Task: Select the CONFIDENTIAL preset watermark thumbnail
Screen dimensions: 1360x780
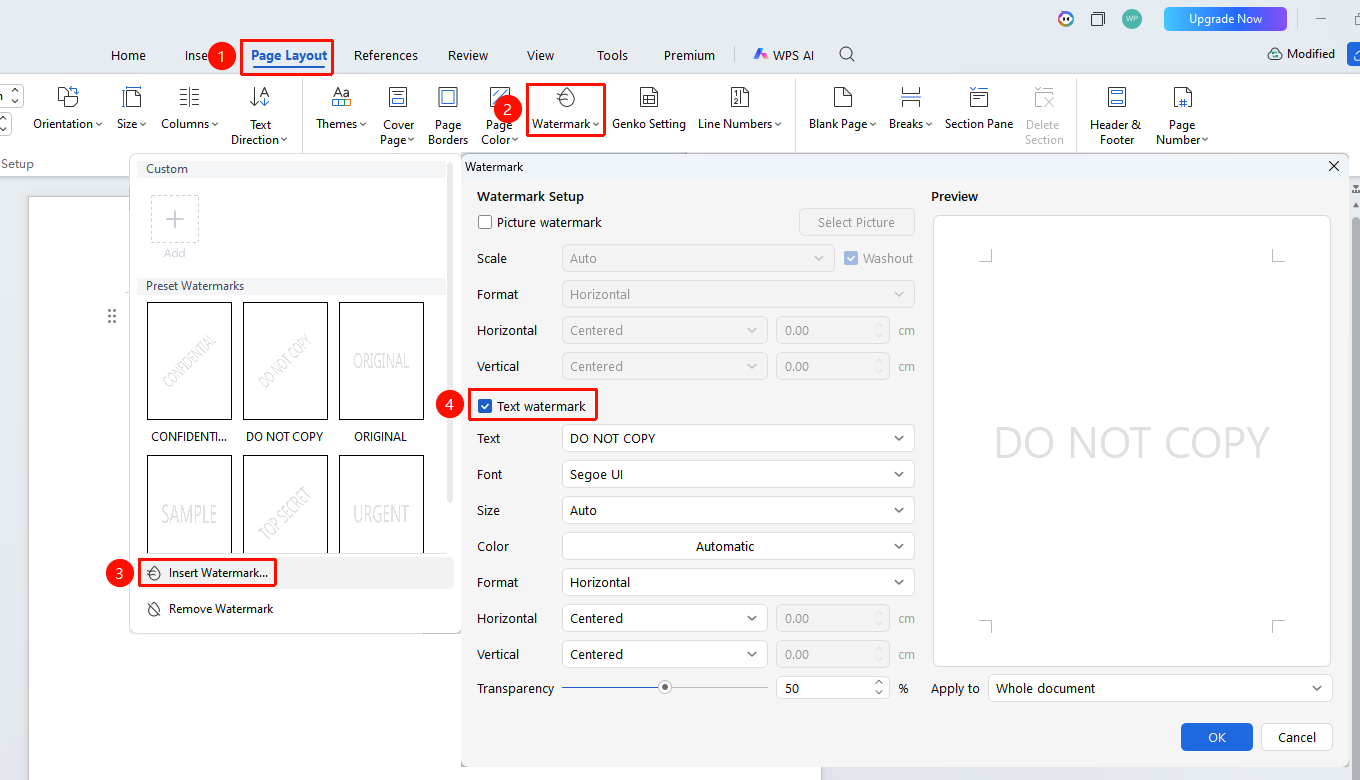Action: coord(189,361)
